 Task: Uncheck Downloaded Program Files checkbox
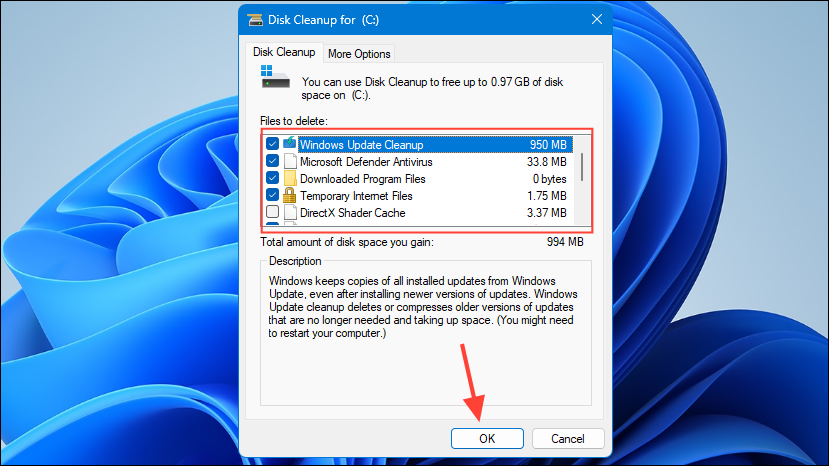(272, 178)
